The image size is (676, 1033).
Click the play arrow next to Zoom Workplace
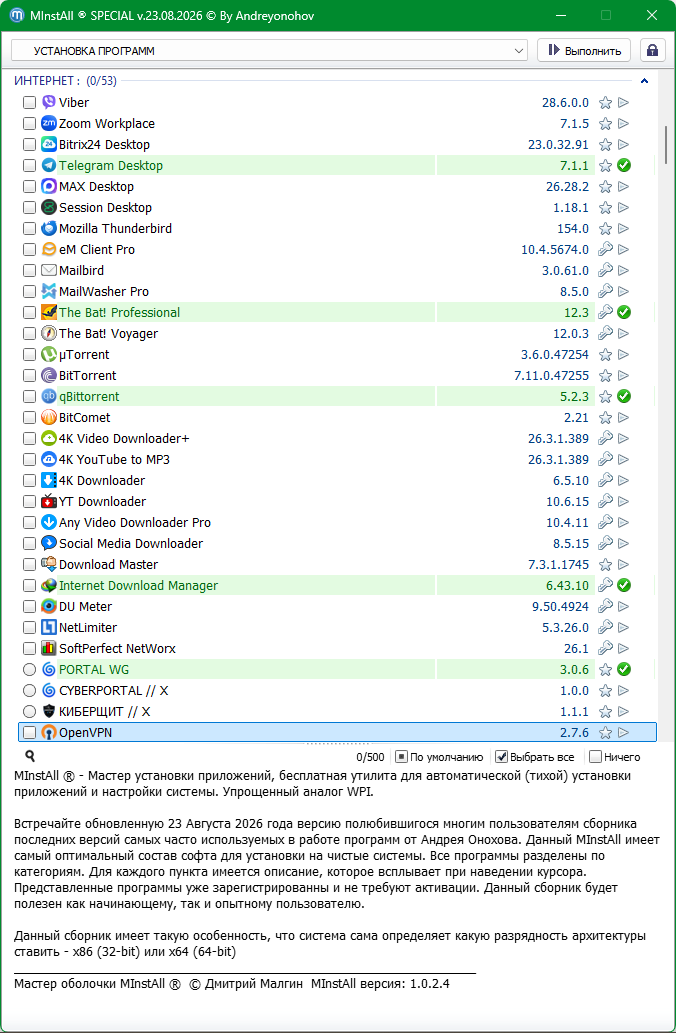623,124
